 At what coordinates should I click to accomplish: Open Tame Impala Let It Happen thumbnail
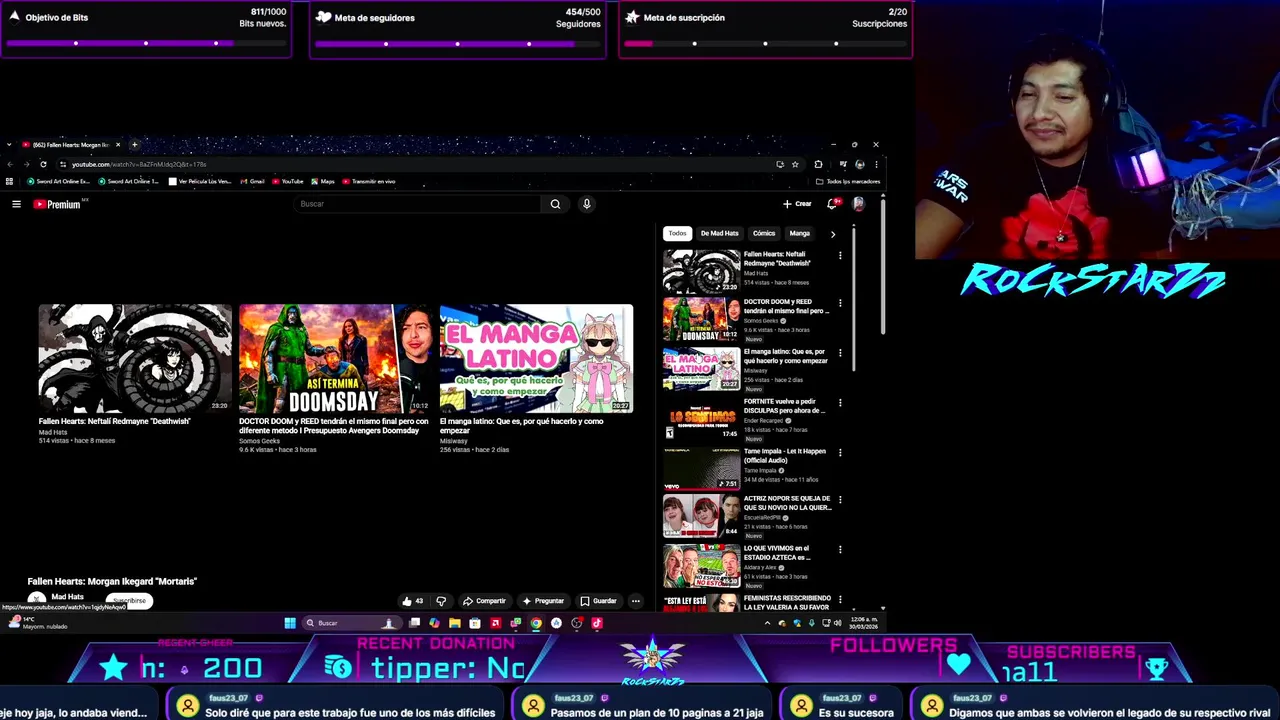click(x=702, y=468)
